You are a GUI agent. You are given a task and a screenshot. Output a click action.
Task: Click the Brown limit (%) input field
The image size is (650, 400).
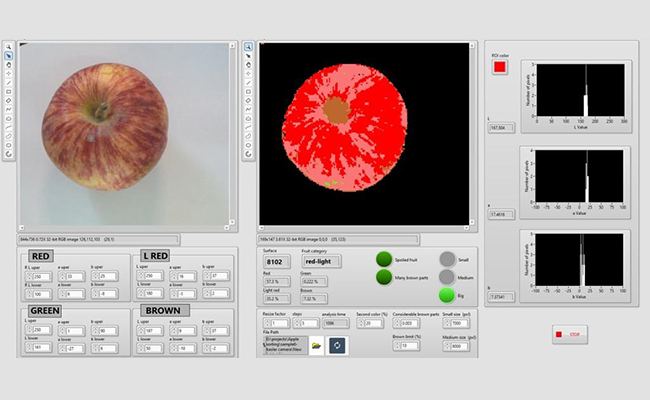pos(409,345)
